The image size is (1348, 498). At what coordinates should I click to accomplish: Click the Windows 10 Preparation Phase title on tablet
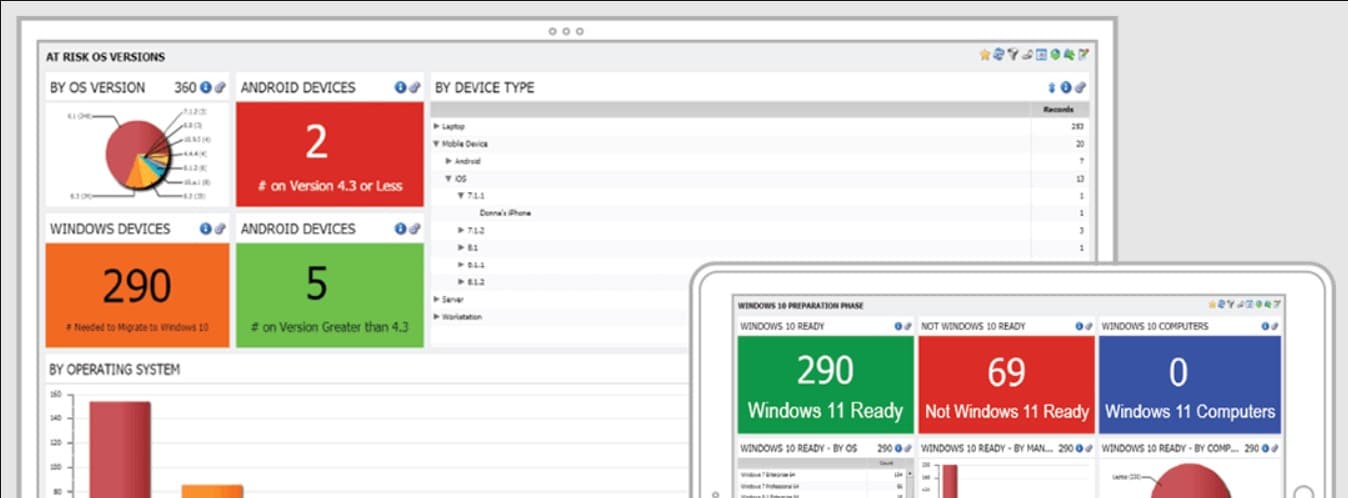[801, 305]
